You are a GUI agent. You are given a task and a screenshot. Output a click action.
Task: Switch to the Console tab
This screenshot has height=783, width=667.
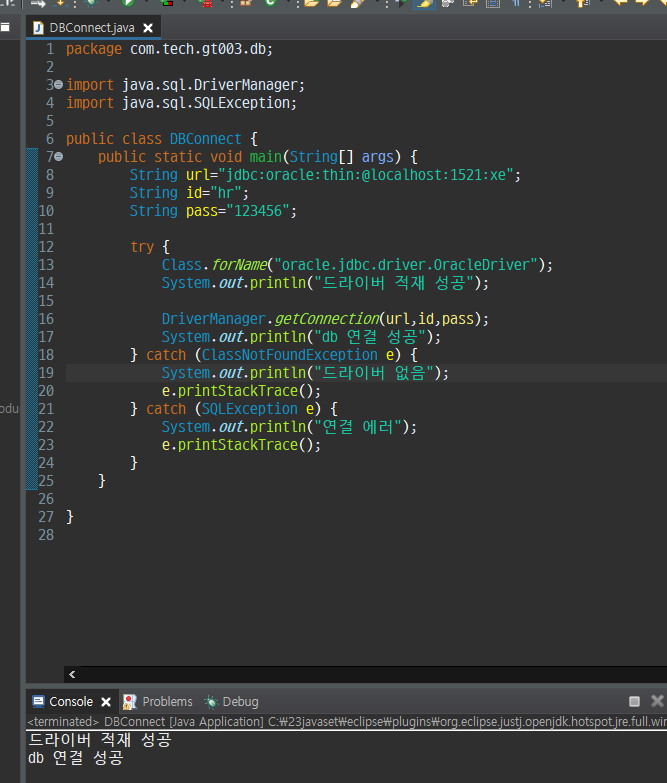[71, 702]
